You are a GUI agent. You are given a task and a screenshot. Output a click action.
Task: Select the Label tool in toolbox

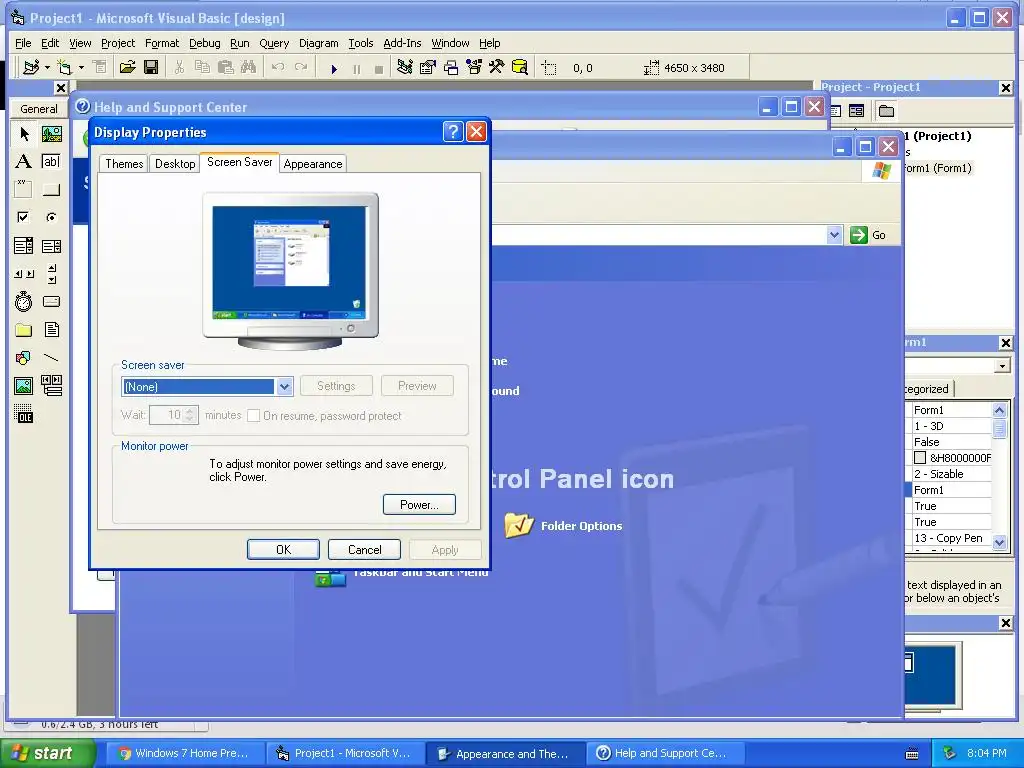click(24, 161)
